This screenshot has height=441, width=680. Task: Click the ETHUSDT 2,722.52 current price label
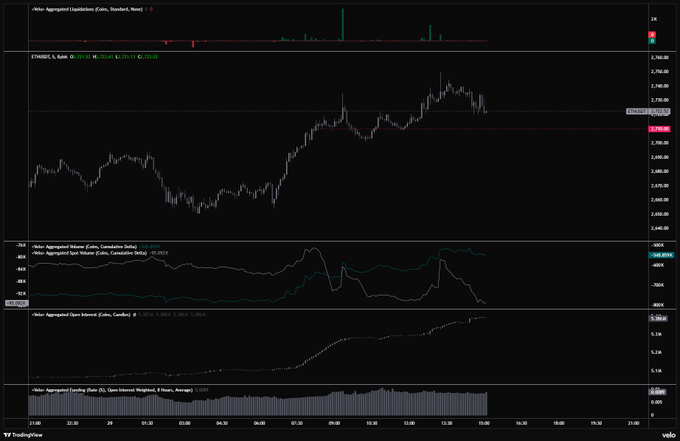tap(648, 111)
